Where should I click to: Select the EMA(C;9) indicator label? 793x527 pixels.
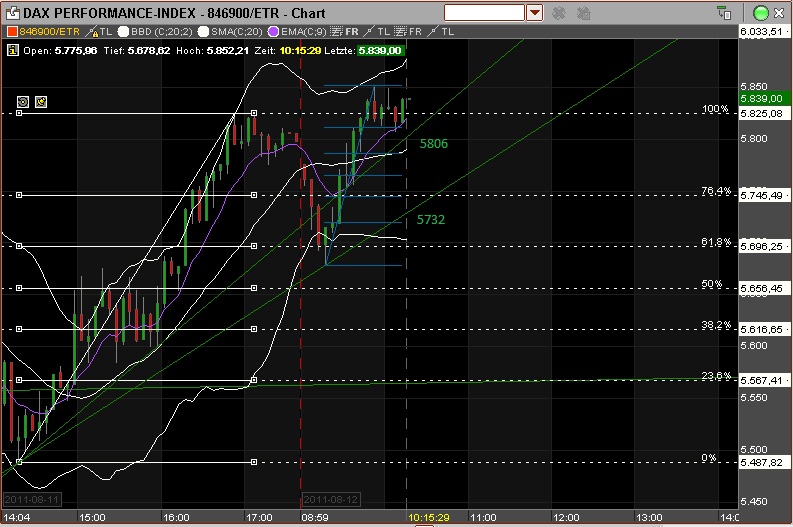click(x=303, y=32)
